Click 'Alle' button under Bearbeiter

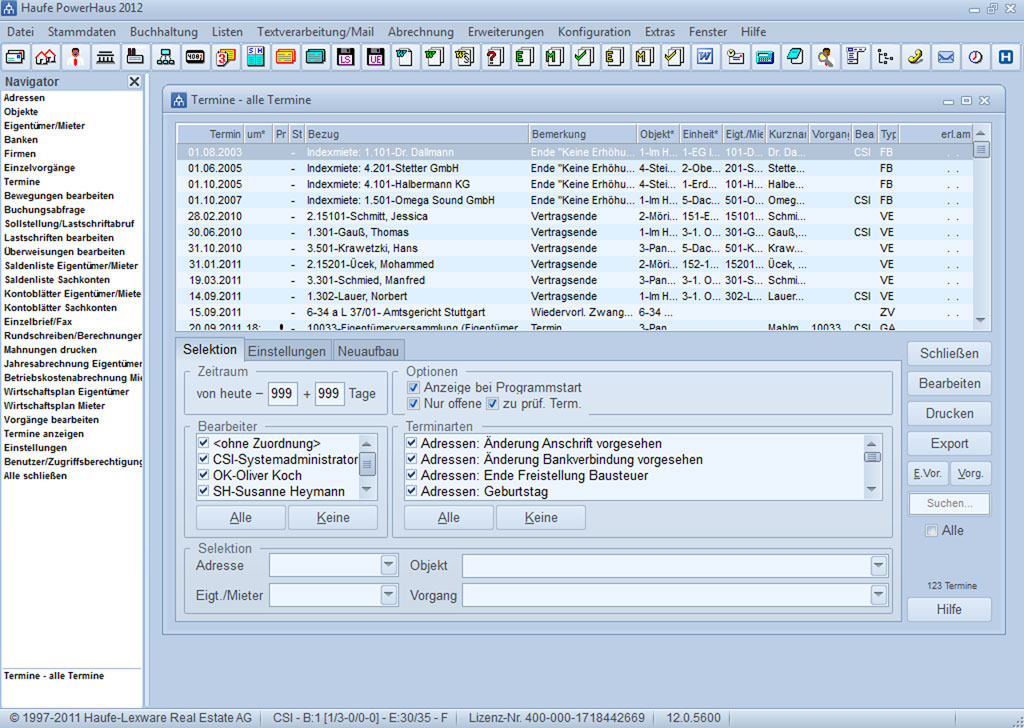(240, 518)
